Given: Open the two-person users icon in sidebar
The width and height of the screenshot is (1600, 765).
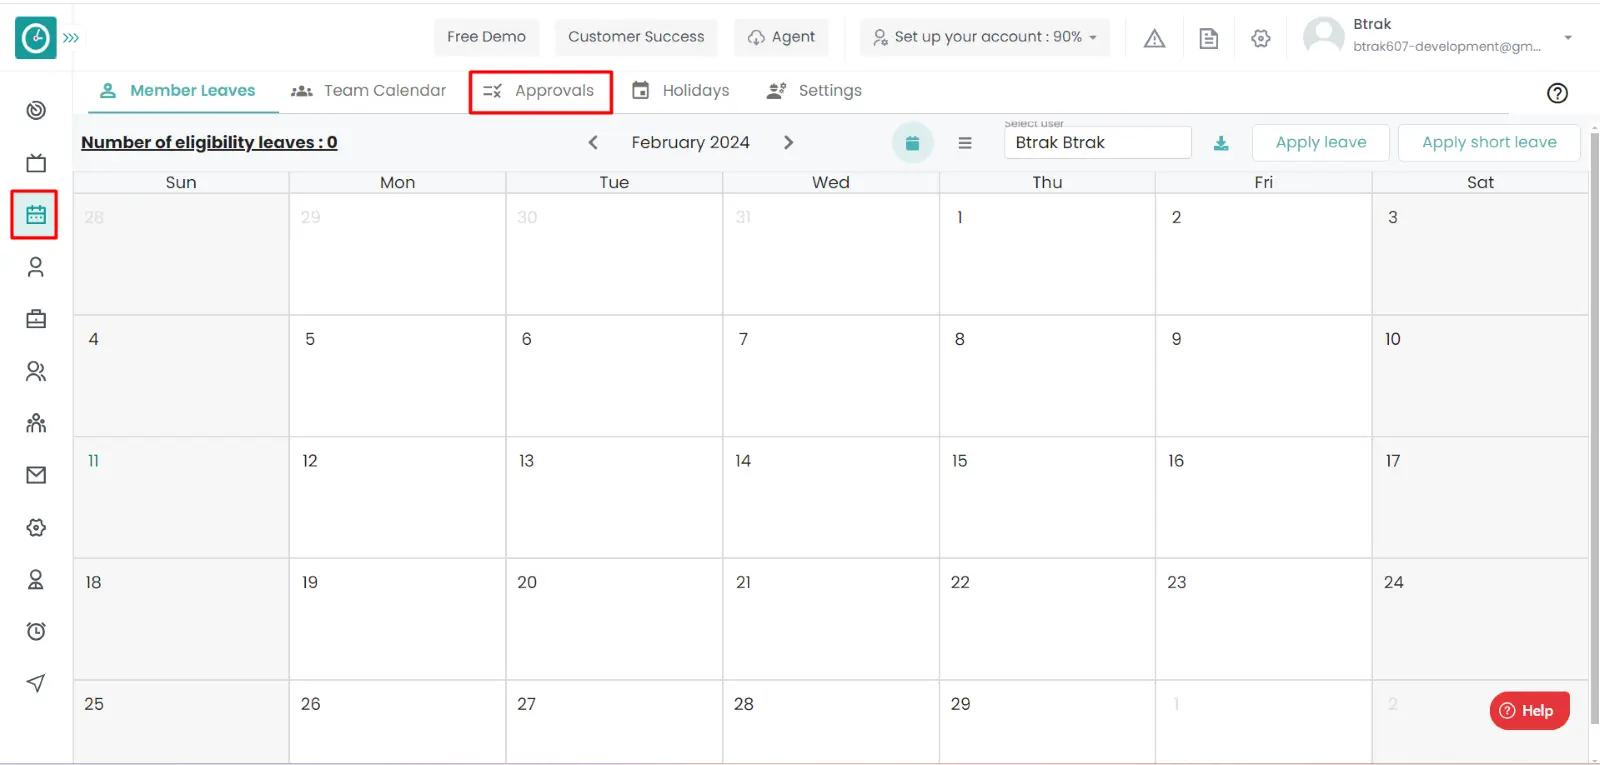Looking at the screenshot, I should [36, 371].
